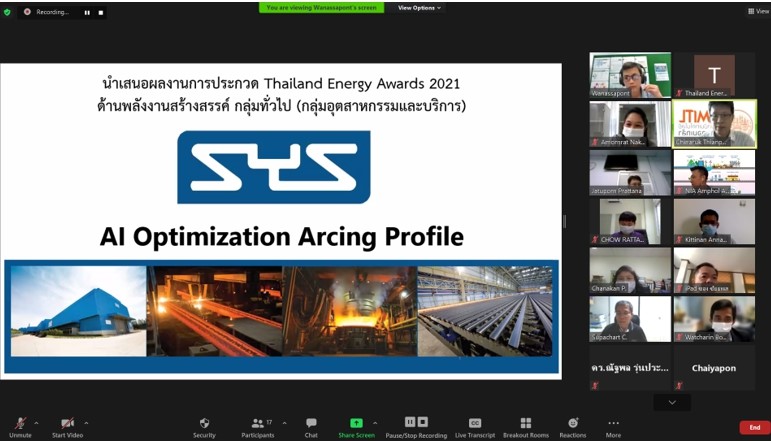Expand audio settings arrow next to Unmute

pyautogui.click(x=36, y=423)
